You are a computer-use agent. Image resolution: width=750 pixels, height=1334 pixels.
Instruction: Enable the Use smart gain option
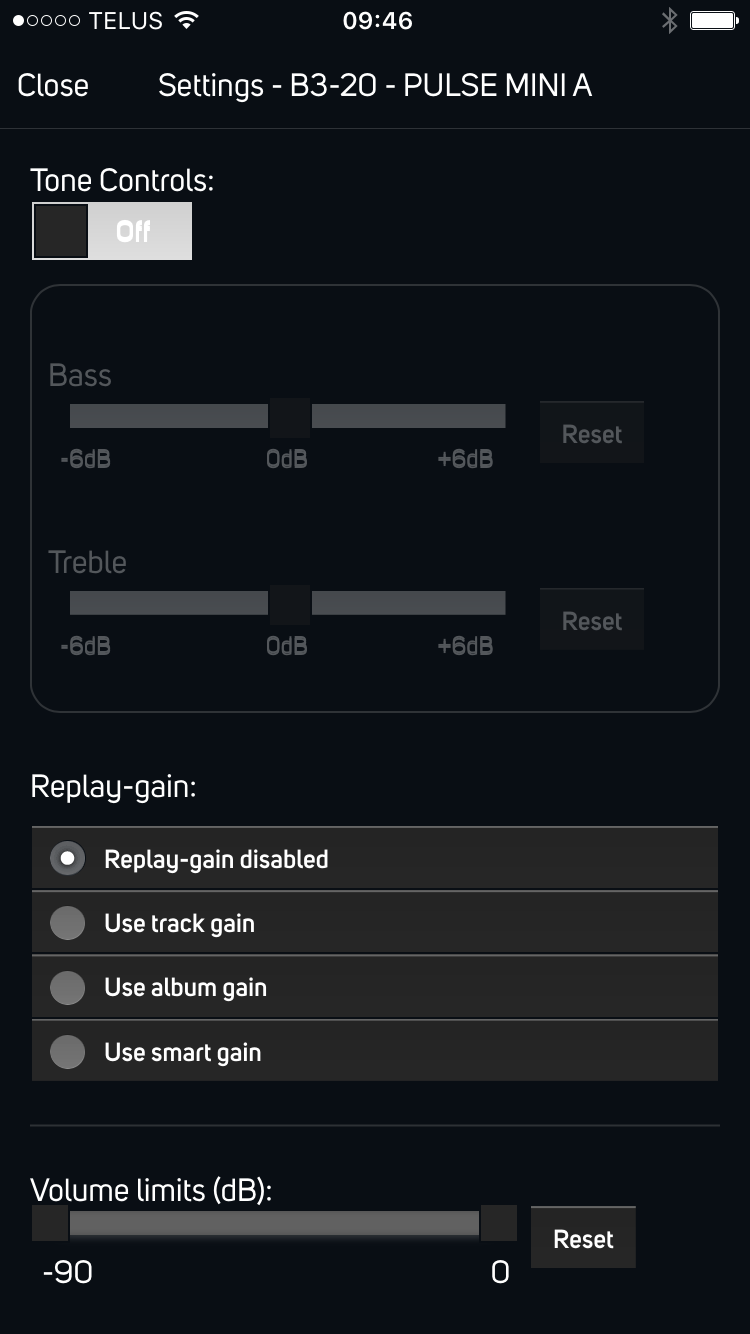tap(68, 1052)
